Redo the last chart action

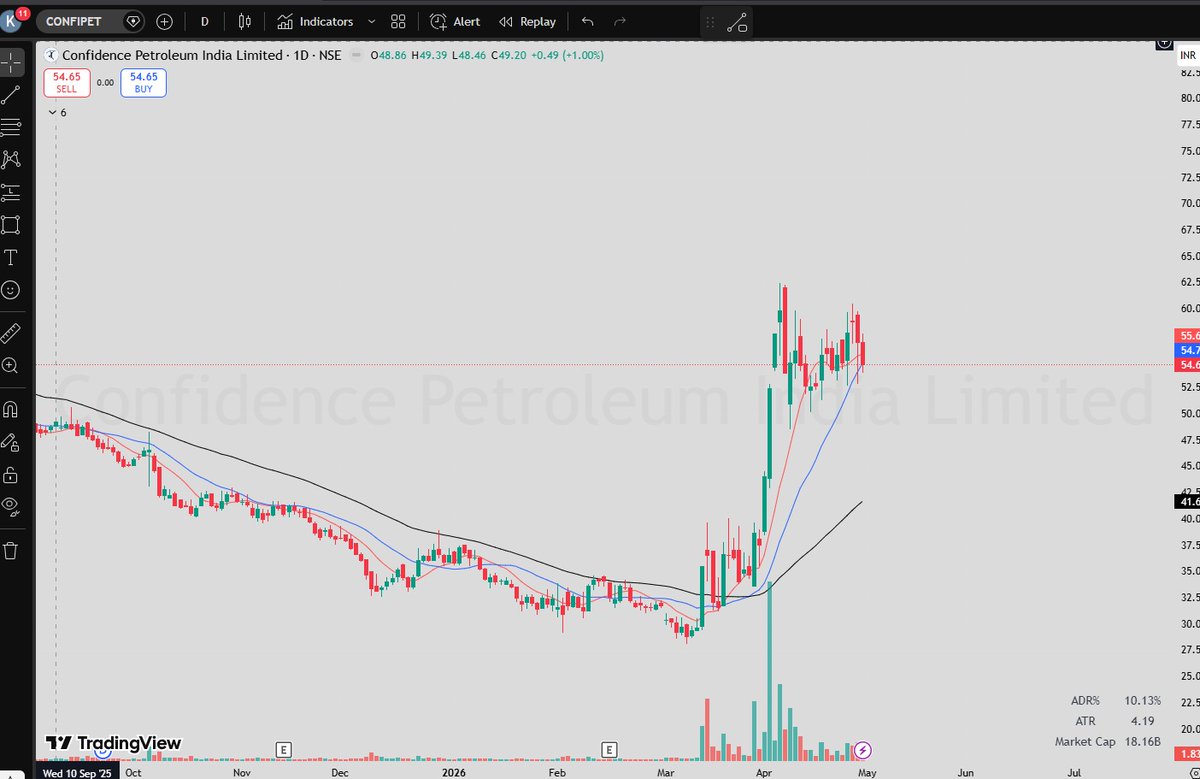[x=620, y=21]
